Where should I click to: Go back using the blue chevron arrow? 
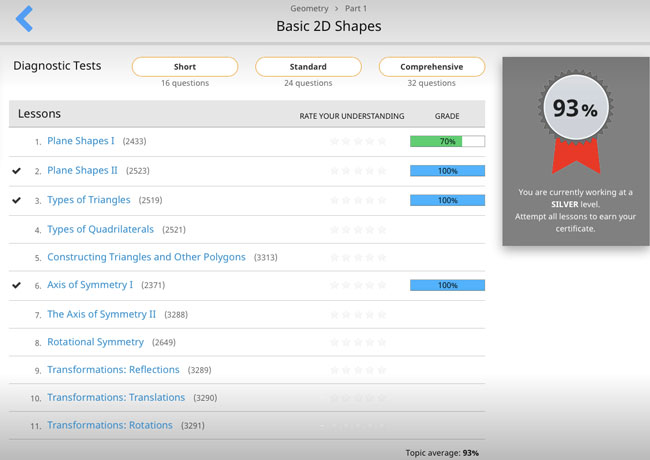[24, 19]
